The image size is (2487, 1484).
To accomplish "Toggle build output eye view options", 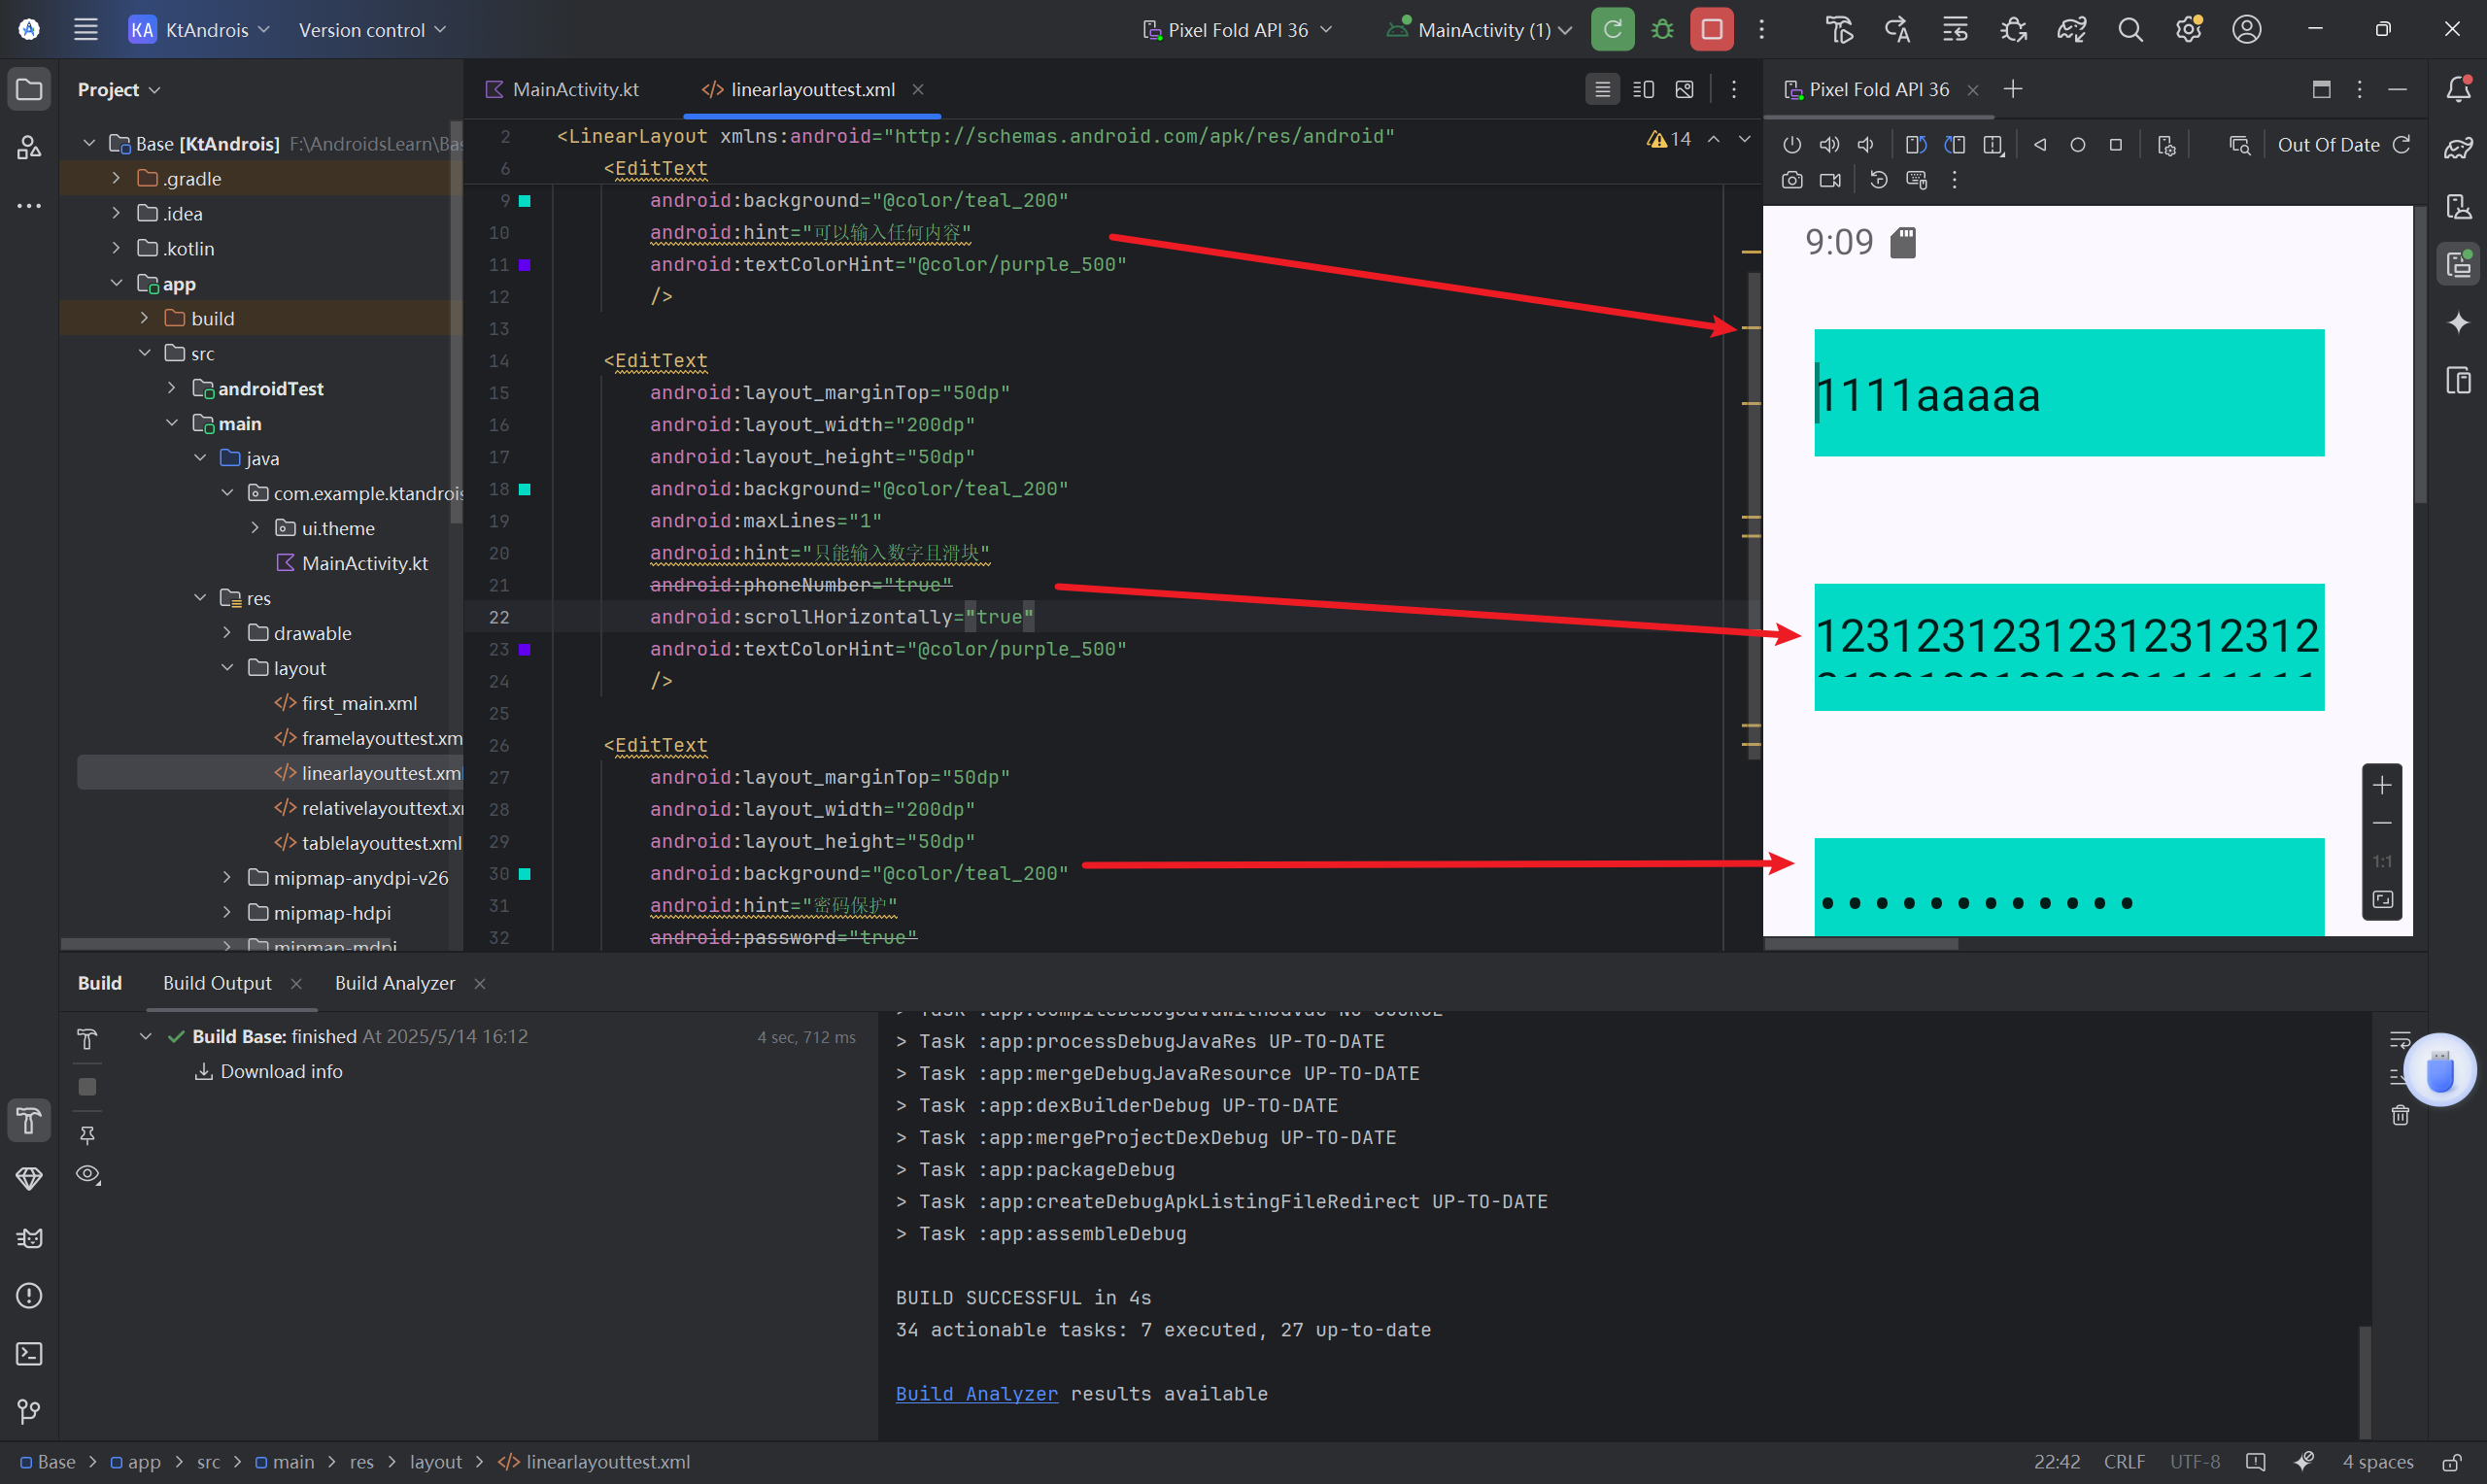I will (x=88, y=1175).
